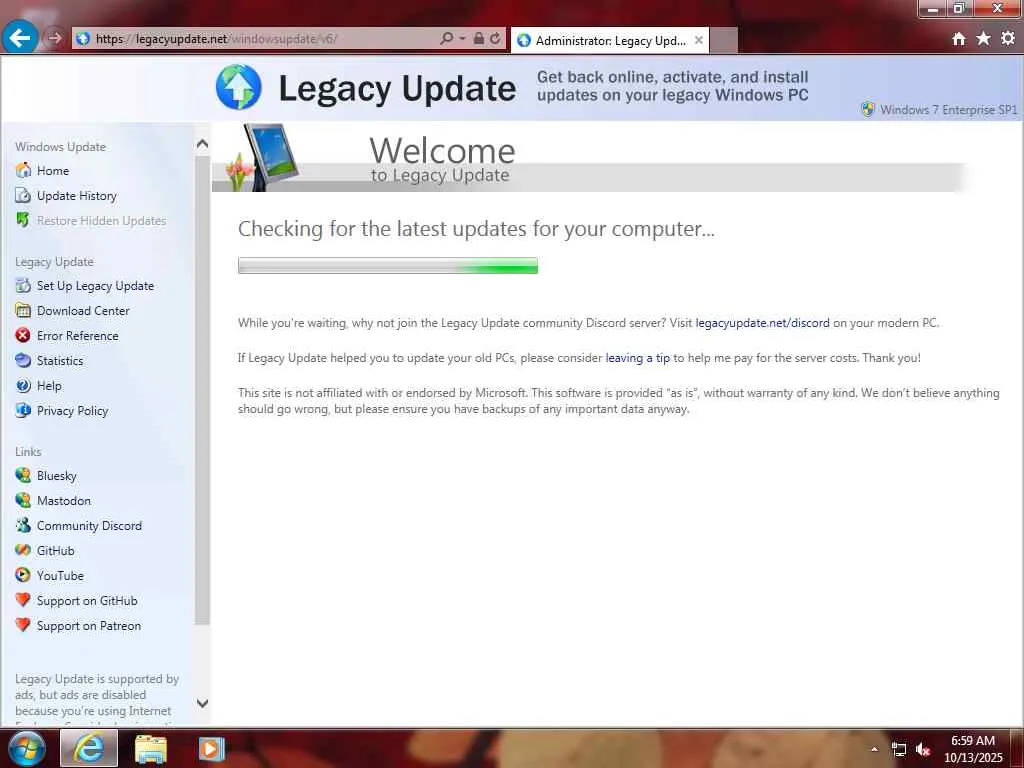1024x768 pixels.
Task: Click the update checking progress bar
Action: (388, 265)
